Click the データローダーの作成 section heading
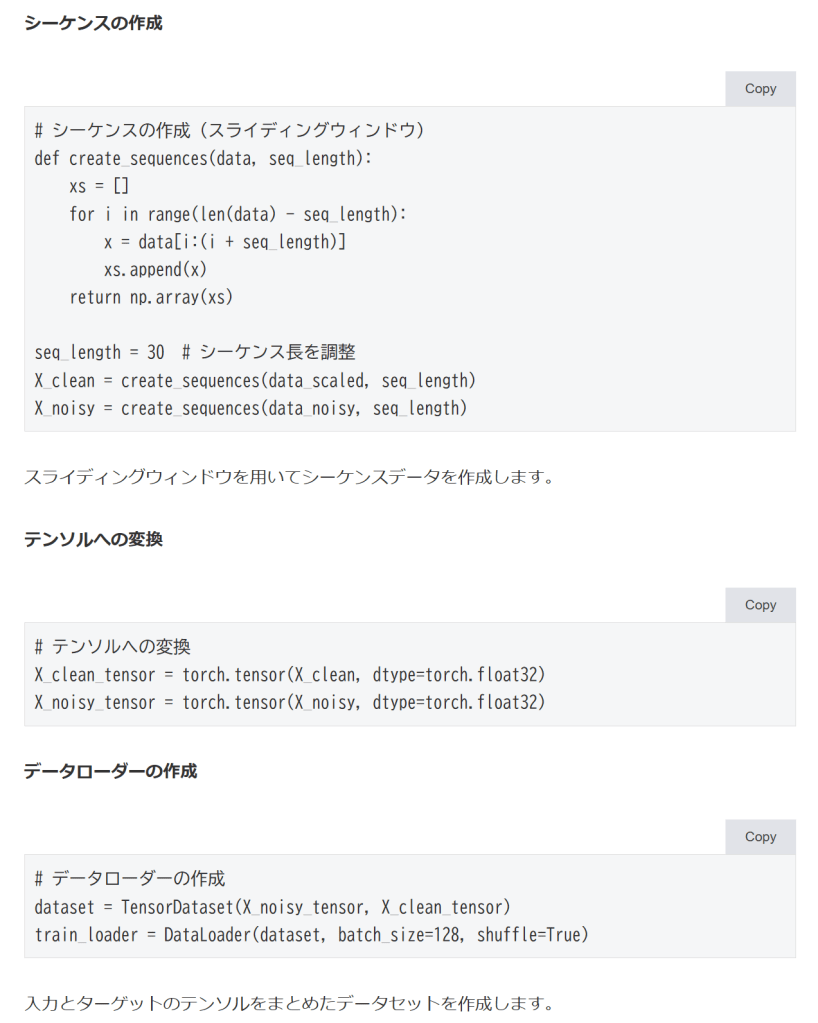The width and height of the screenshot is (818, 1023). (x=110, y=771)
